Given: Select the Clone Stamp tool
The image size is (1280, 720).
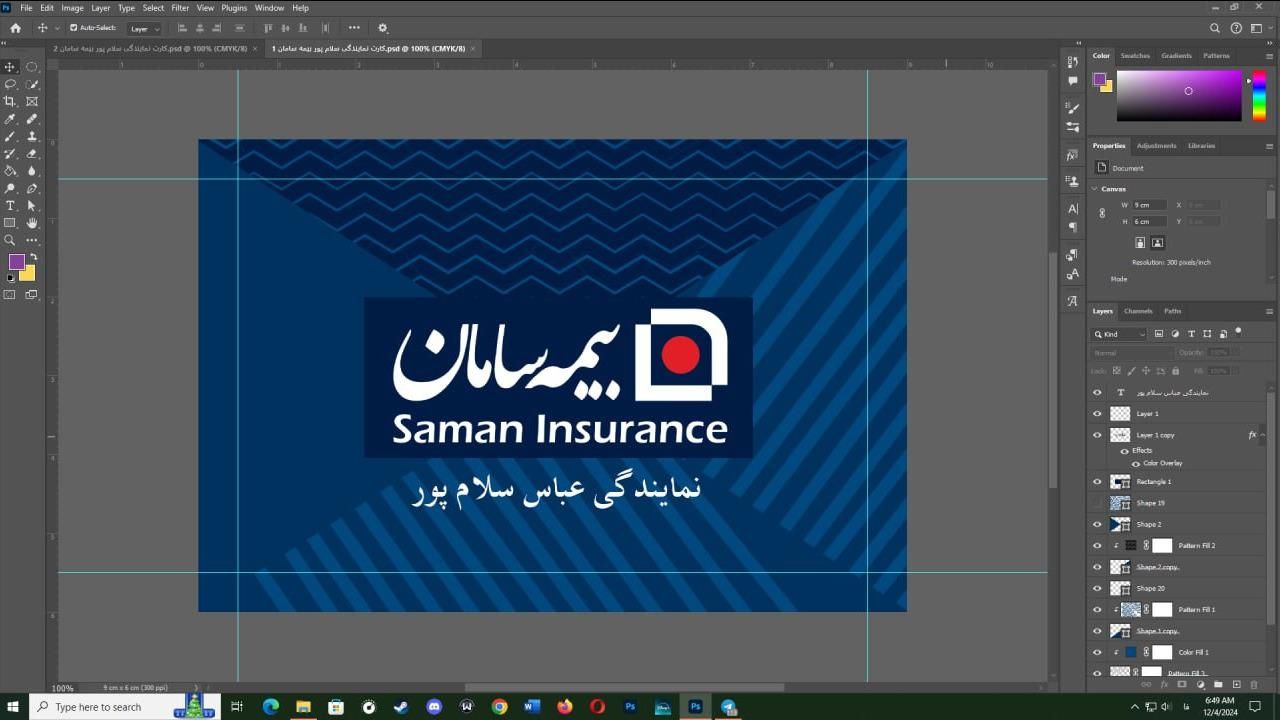Looking at the screenshot, I should 32,136.
